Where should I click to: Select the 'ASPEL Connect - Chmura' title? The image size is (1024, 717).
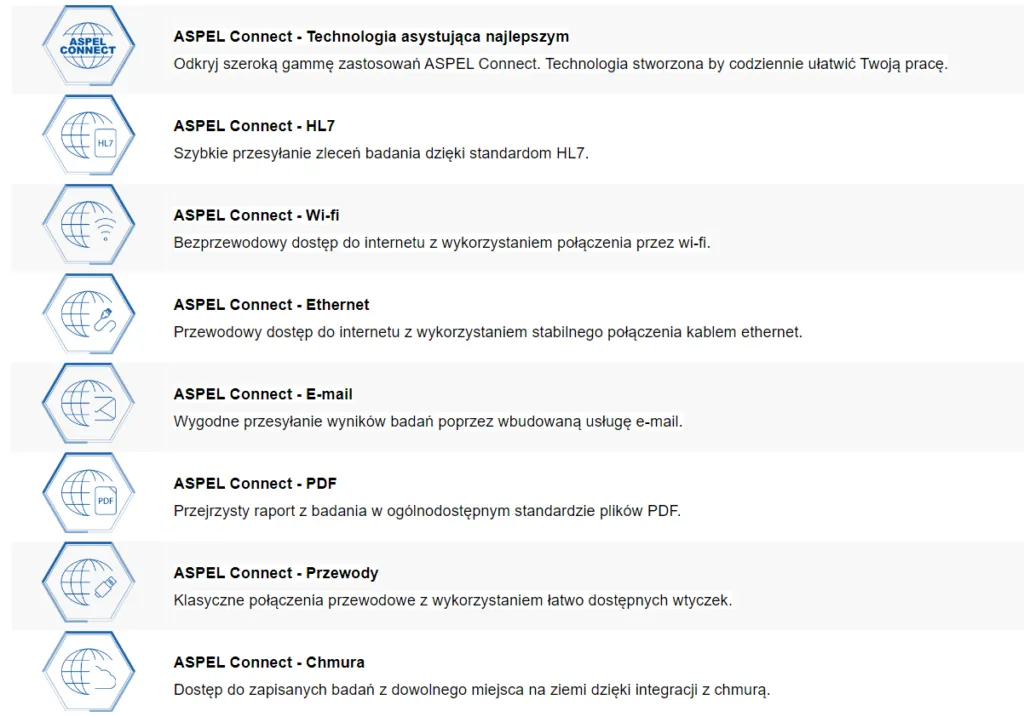click(268, 662)
